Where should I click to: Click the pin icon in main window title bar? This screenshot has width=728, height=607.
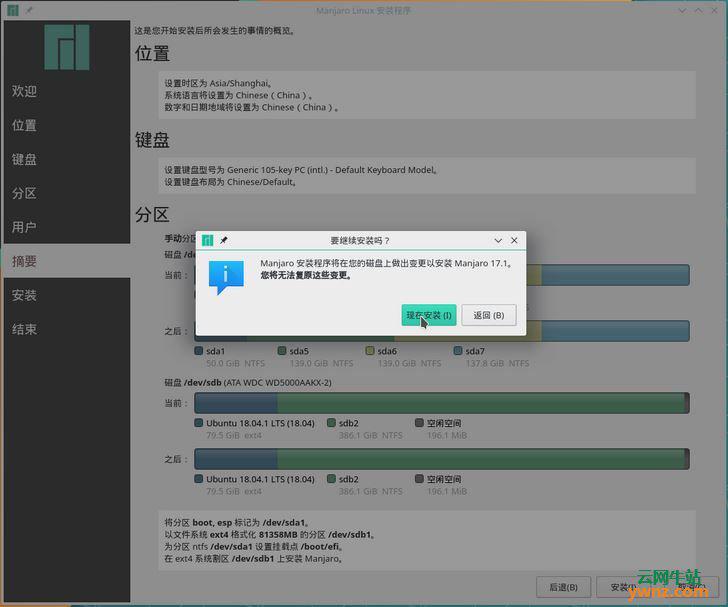pyautogui.click(x=29, y=10)
